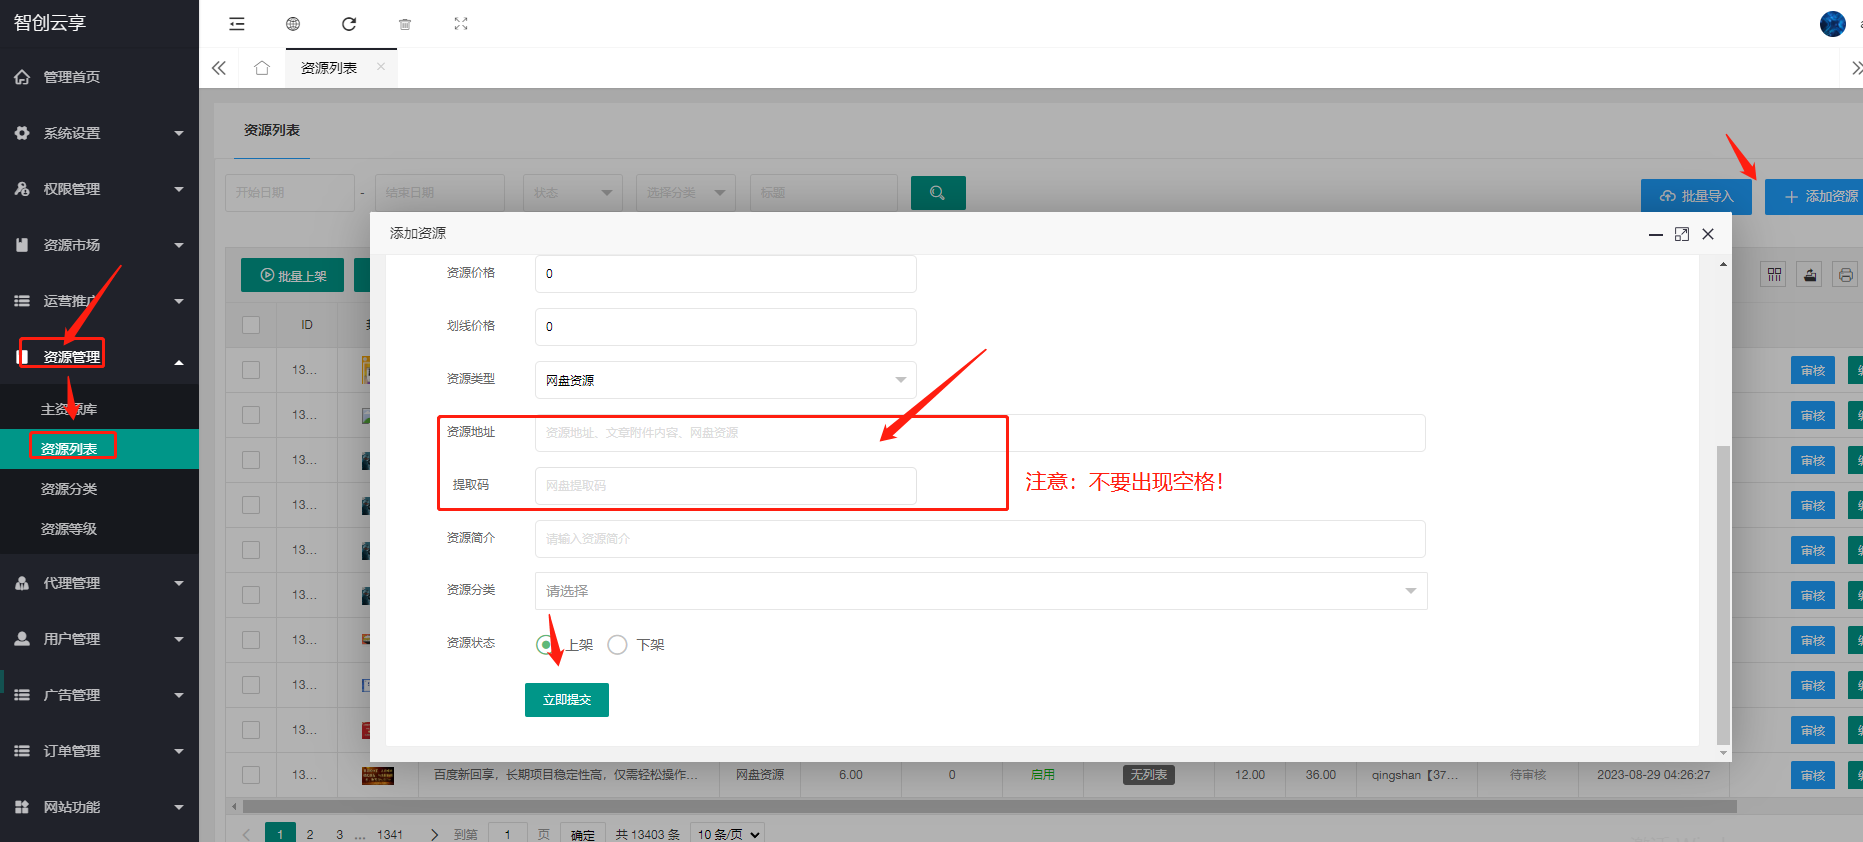
Task: Open the 选择分类 filter dropdown
Action: coord(686,193)
